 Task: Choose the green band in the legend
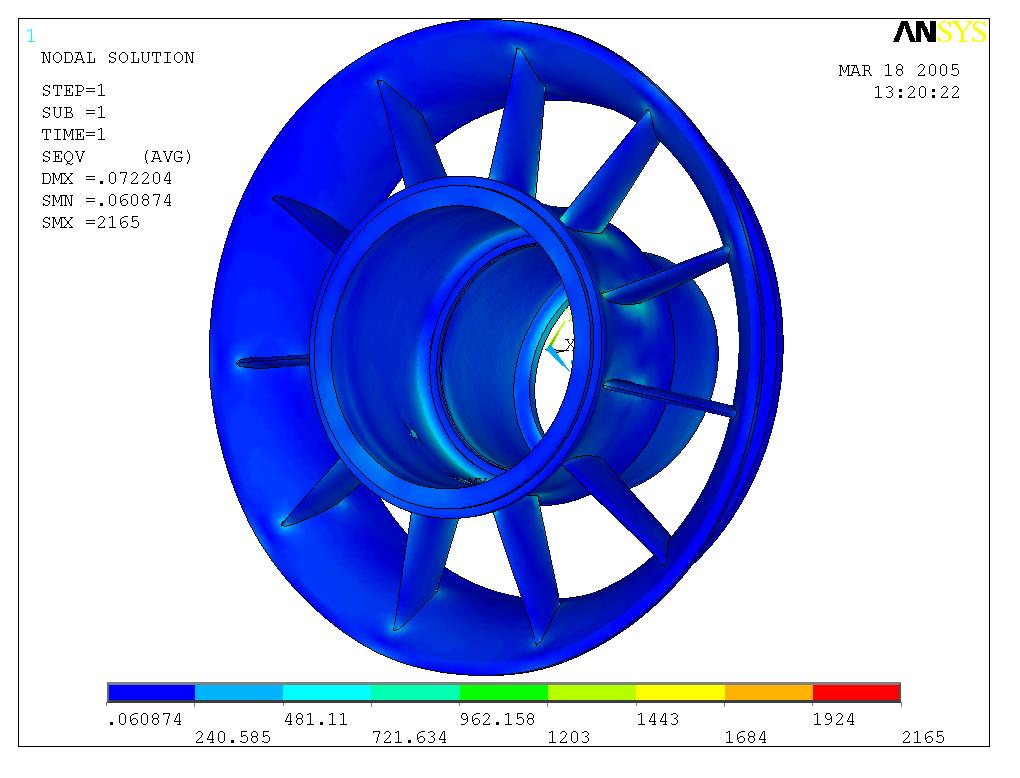[503, 692]
